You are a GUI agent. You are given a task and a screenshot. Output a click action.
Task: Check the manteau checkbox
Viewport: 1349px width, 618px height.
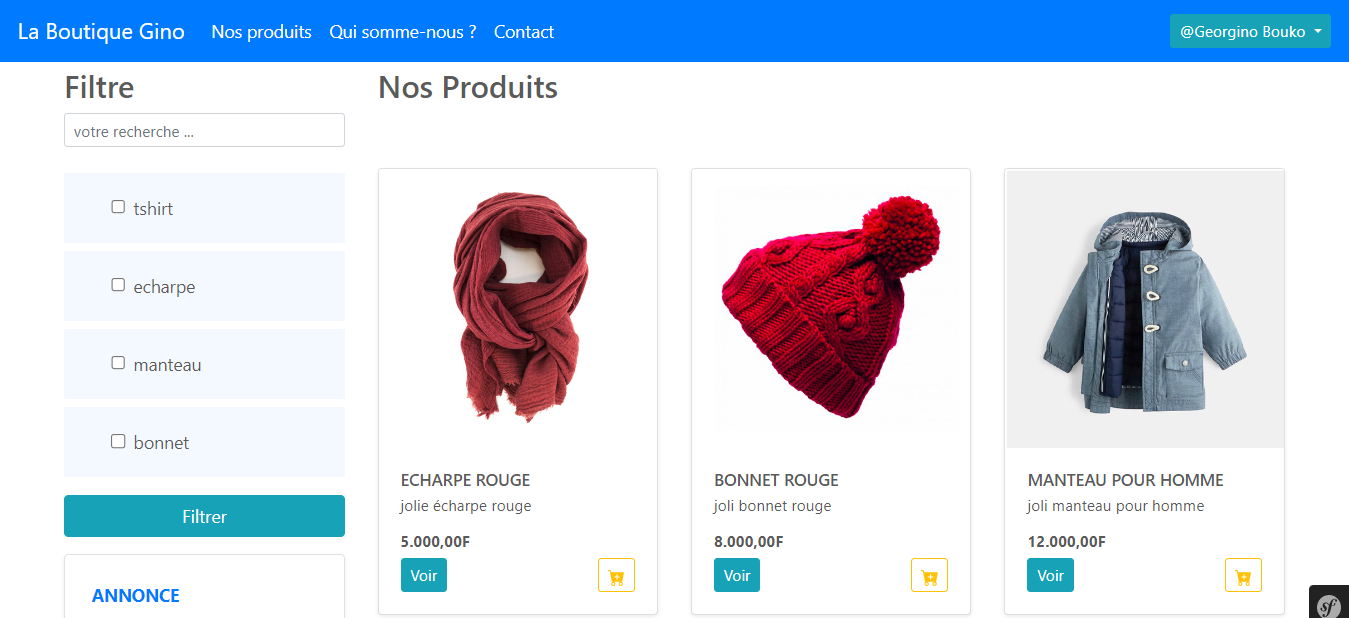point(118,362)
